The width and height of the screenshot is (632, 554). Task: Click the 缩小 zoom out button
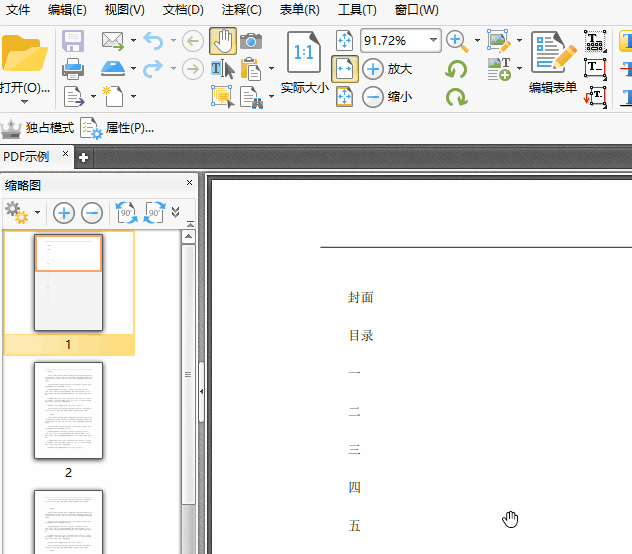click(387, 97)
